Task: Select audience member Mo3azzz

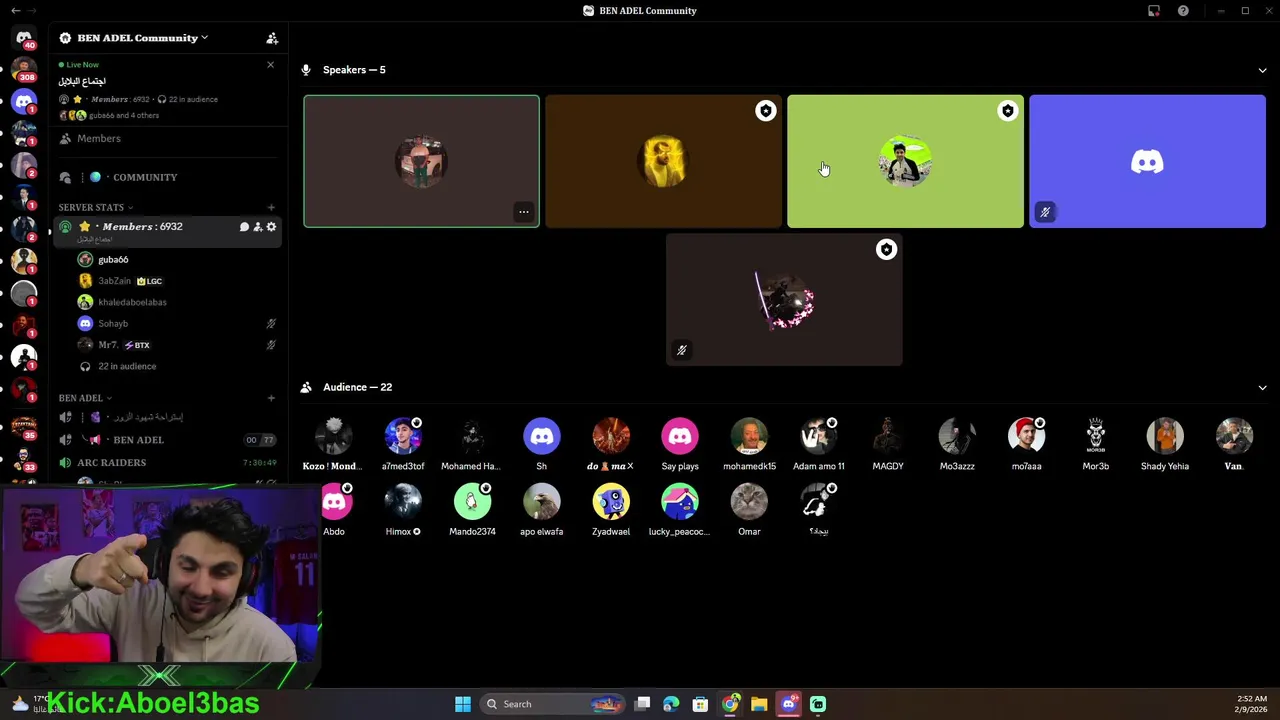Action: click(957, 444)
